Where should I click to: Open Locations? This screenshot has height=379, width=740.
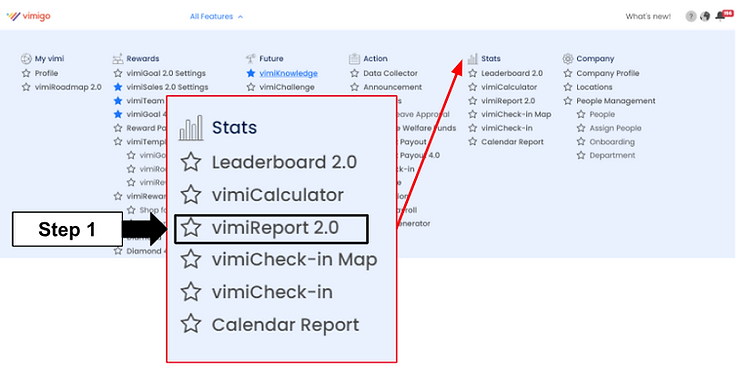594,87
